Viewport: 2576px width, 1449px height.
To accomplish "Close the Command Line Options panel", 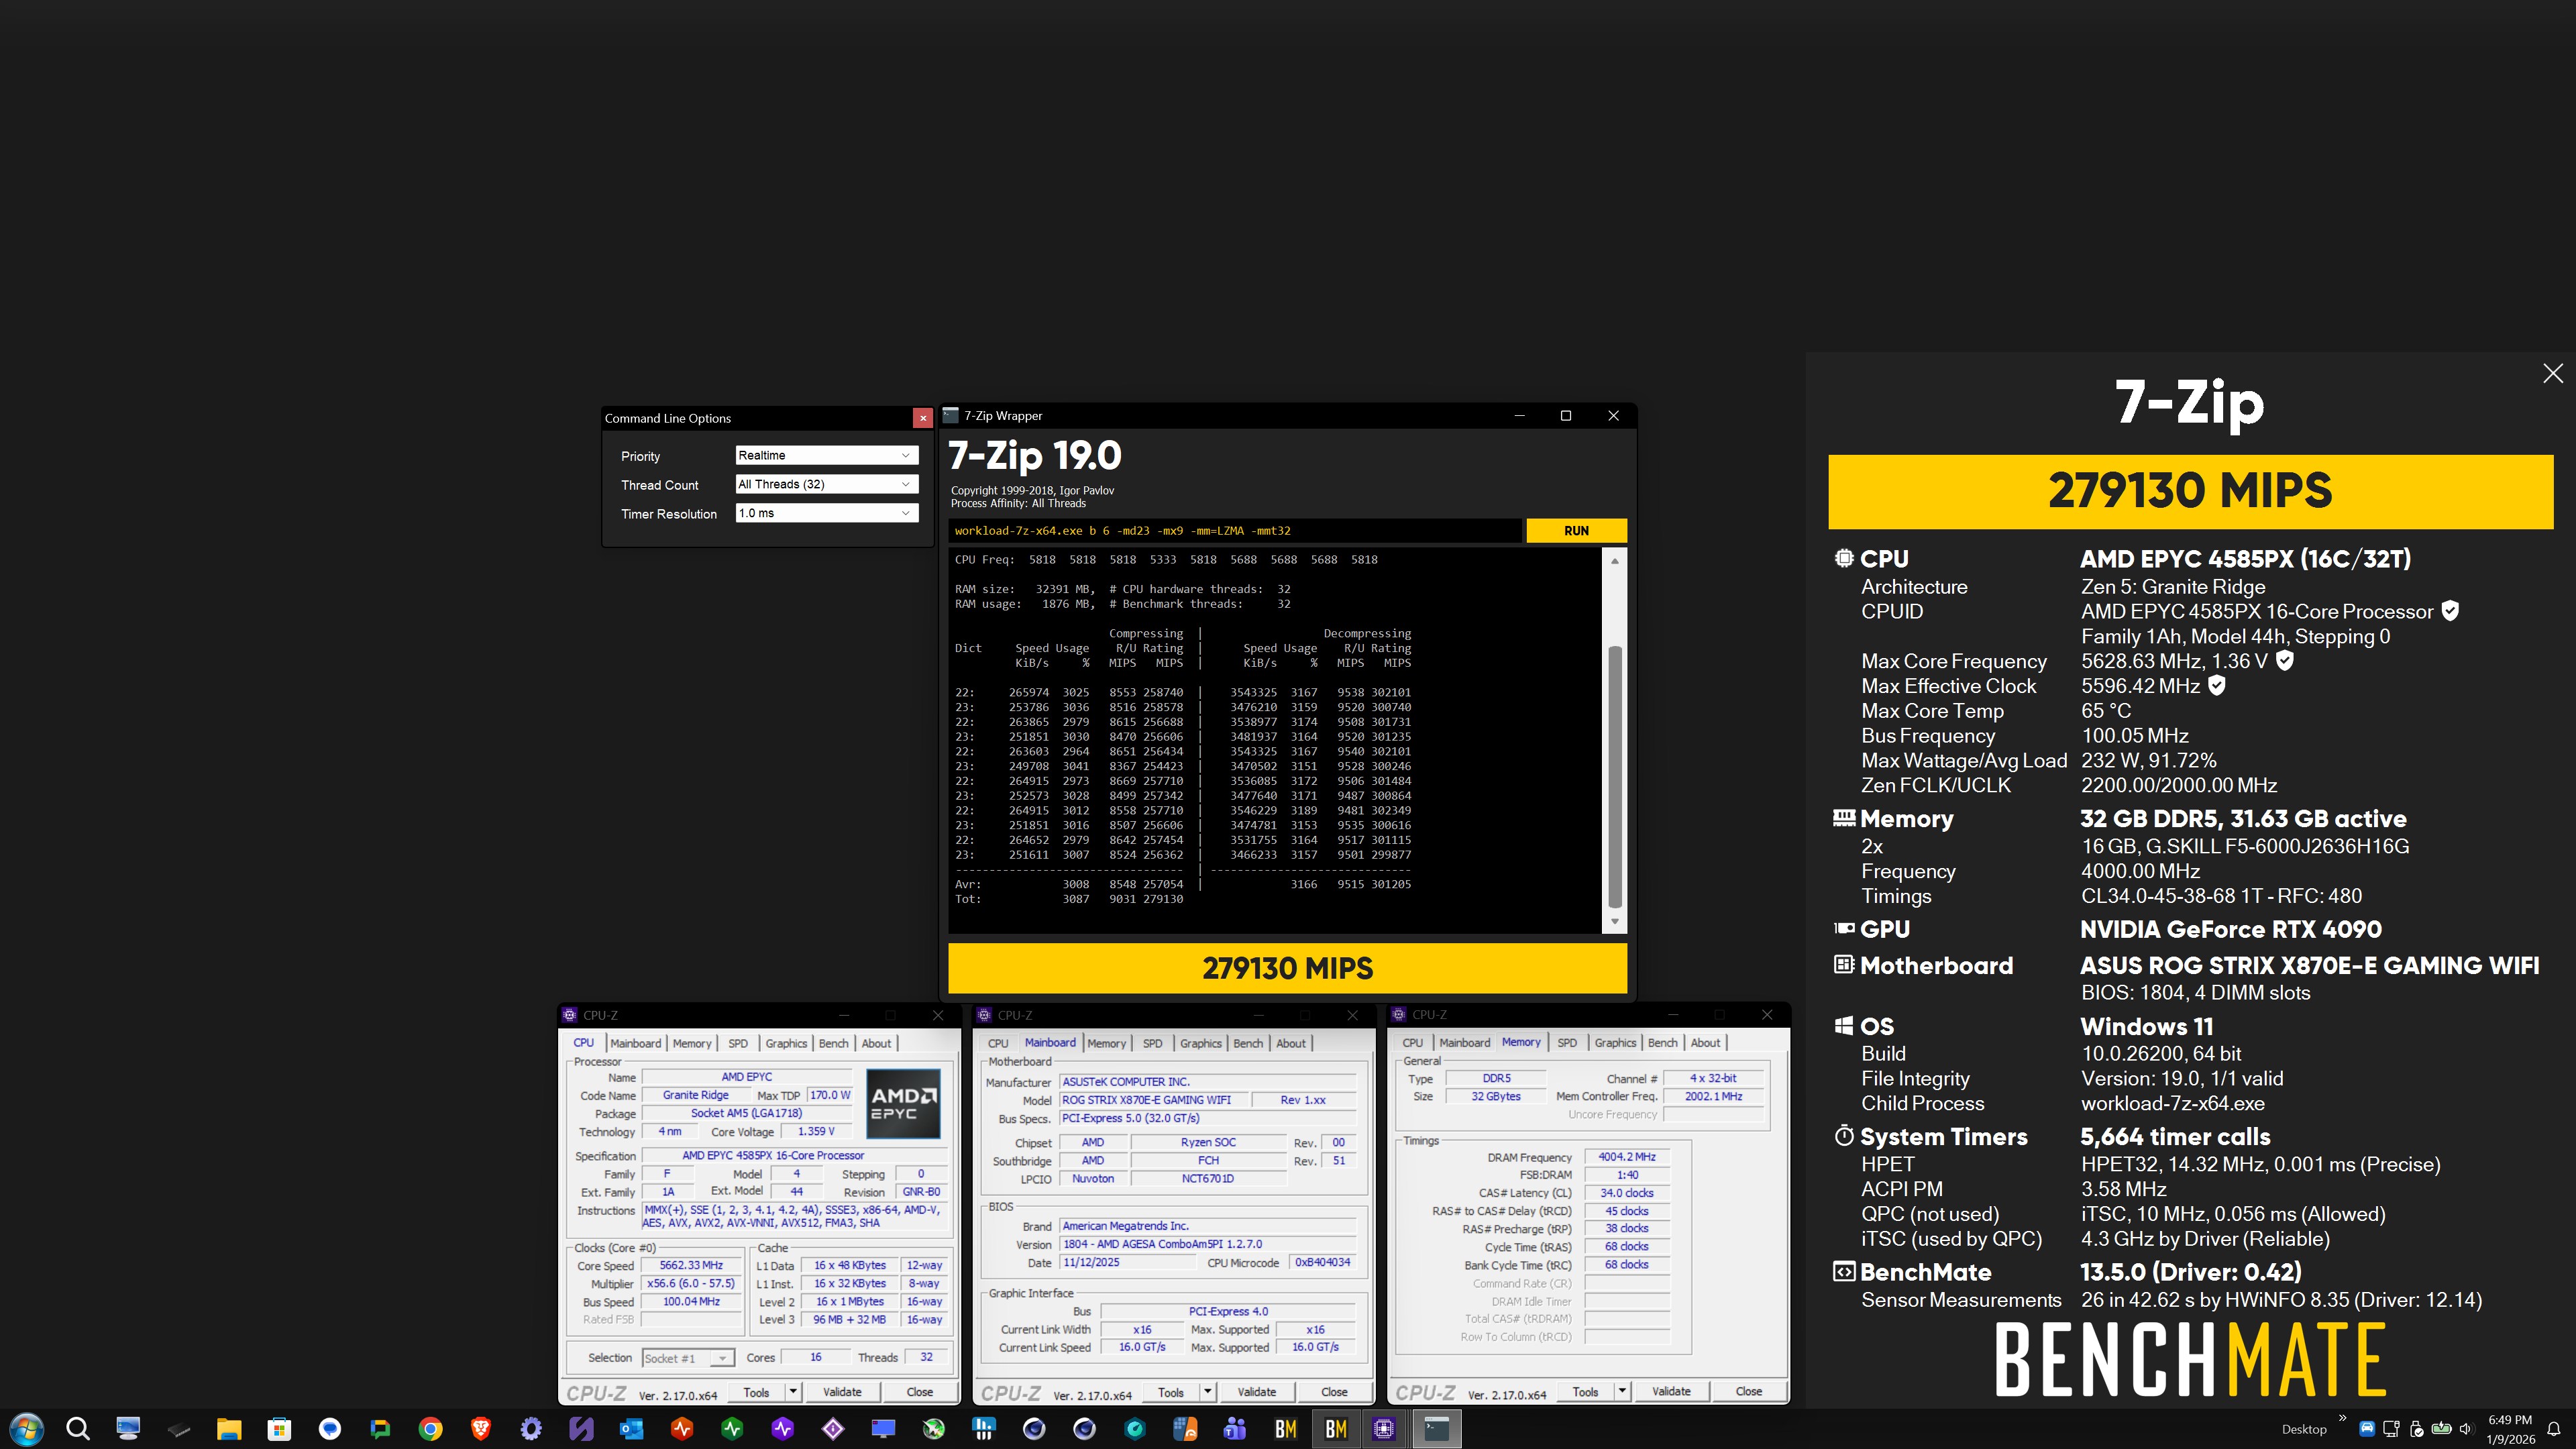I will [x=922, y=419].
